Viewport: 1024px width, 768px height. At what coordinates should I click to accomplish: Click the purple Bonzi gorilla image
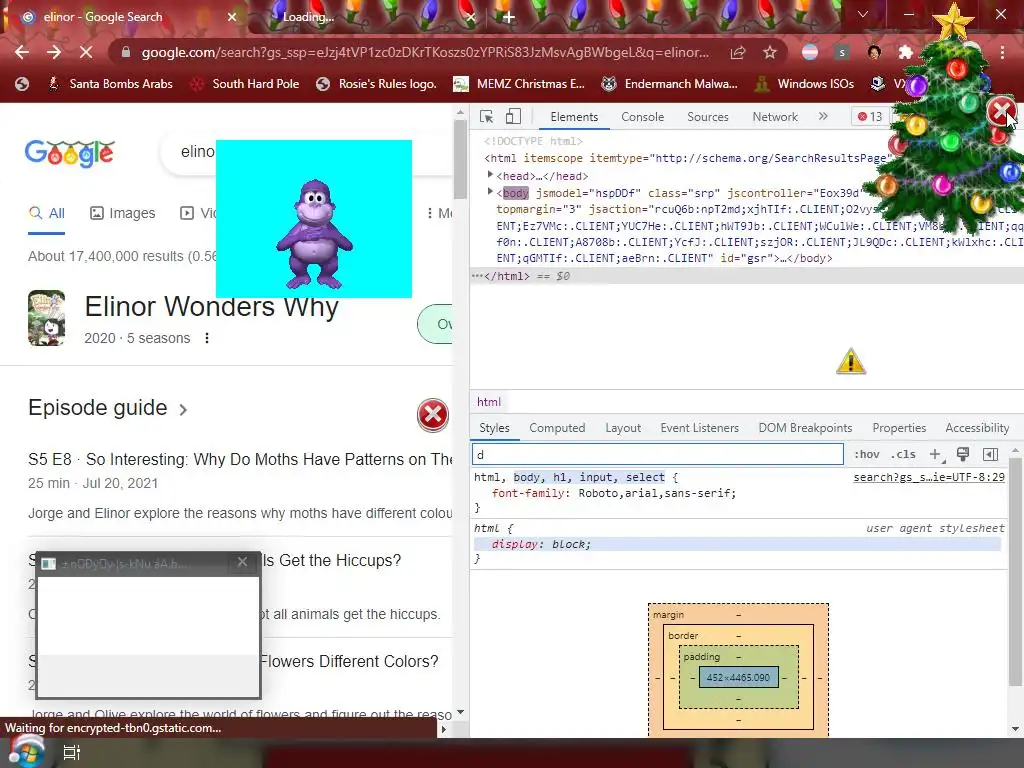coord(315,234)
